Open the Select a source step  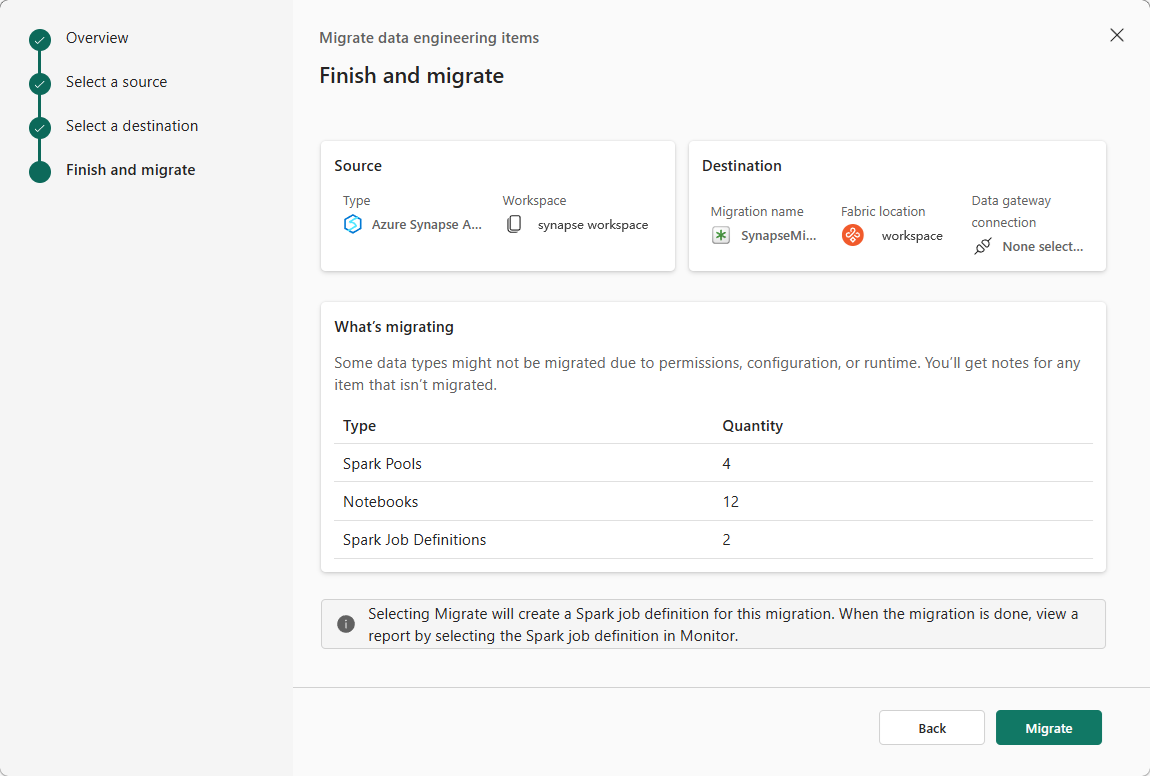117,82
